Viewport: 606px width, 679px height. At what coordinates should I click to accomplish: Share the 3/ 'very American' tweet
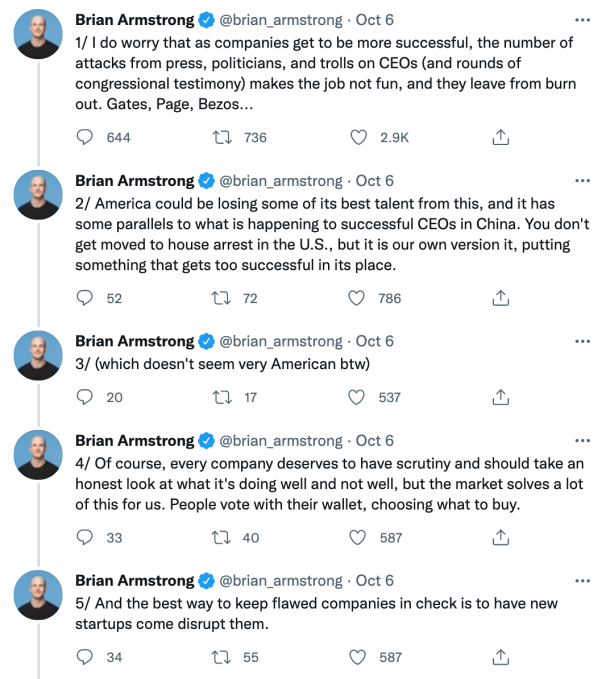503,397
